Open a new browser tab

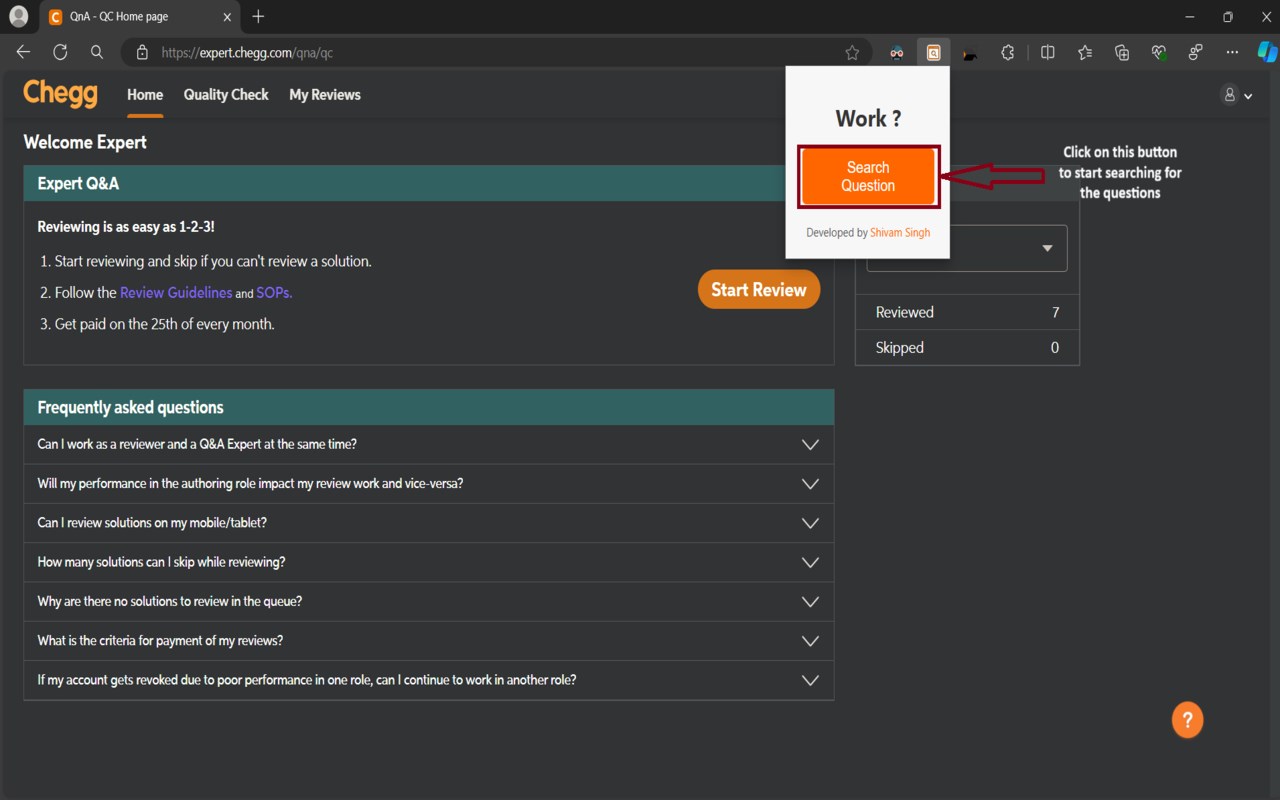[258, 16]
